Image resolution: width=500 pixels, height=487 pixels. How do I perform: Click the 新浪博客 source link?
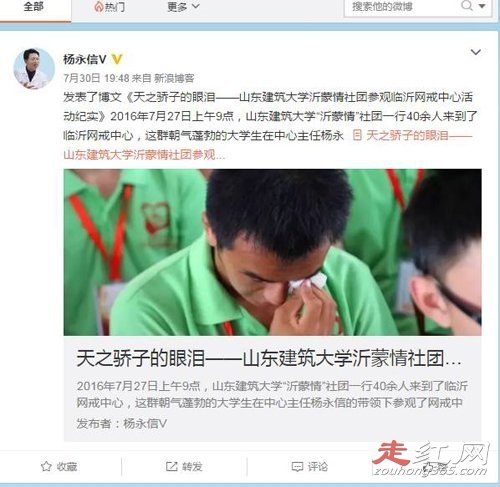174,78
